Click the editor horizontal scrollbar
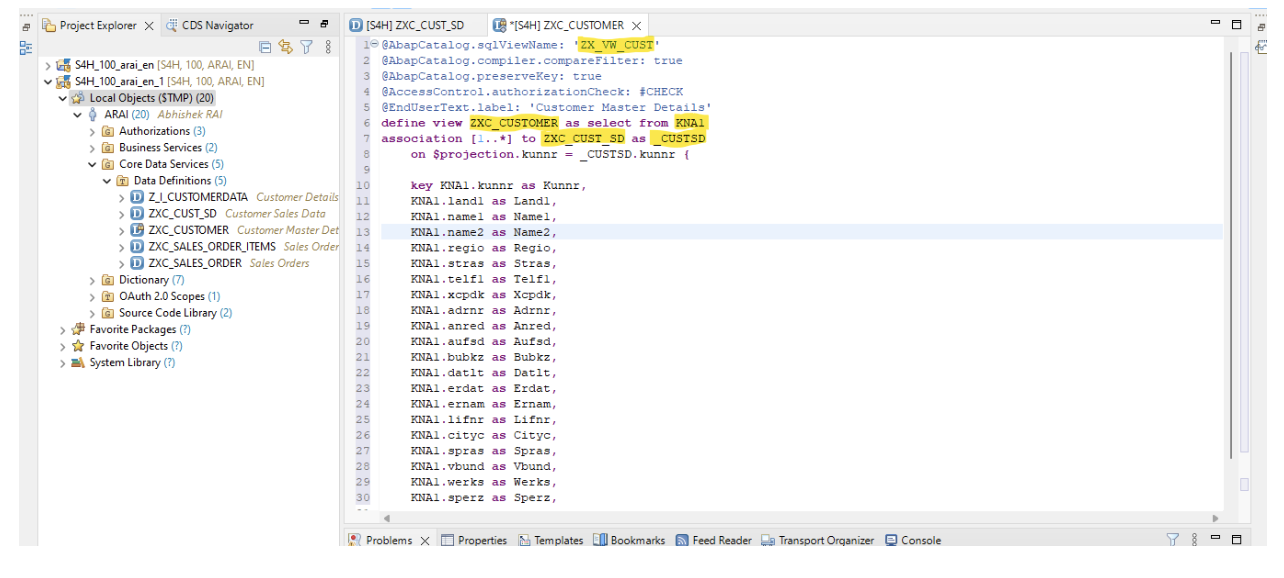 pos(800,518)
